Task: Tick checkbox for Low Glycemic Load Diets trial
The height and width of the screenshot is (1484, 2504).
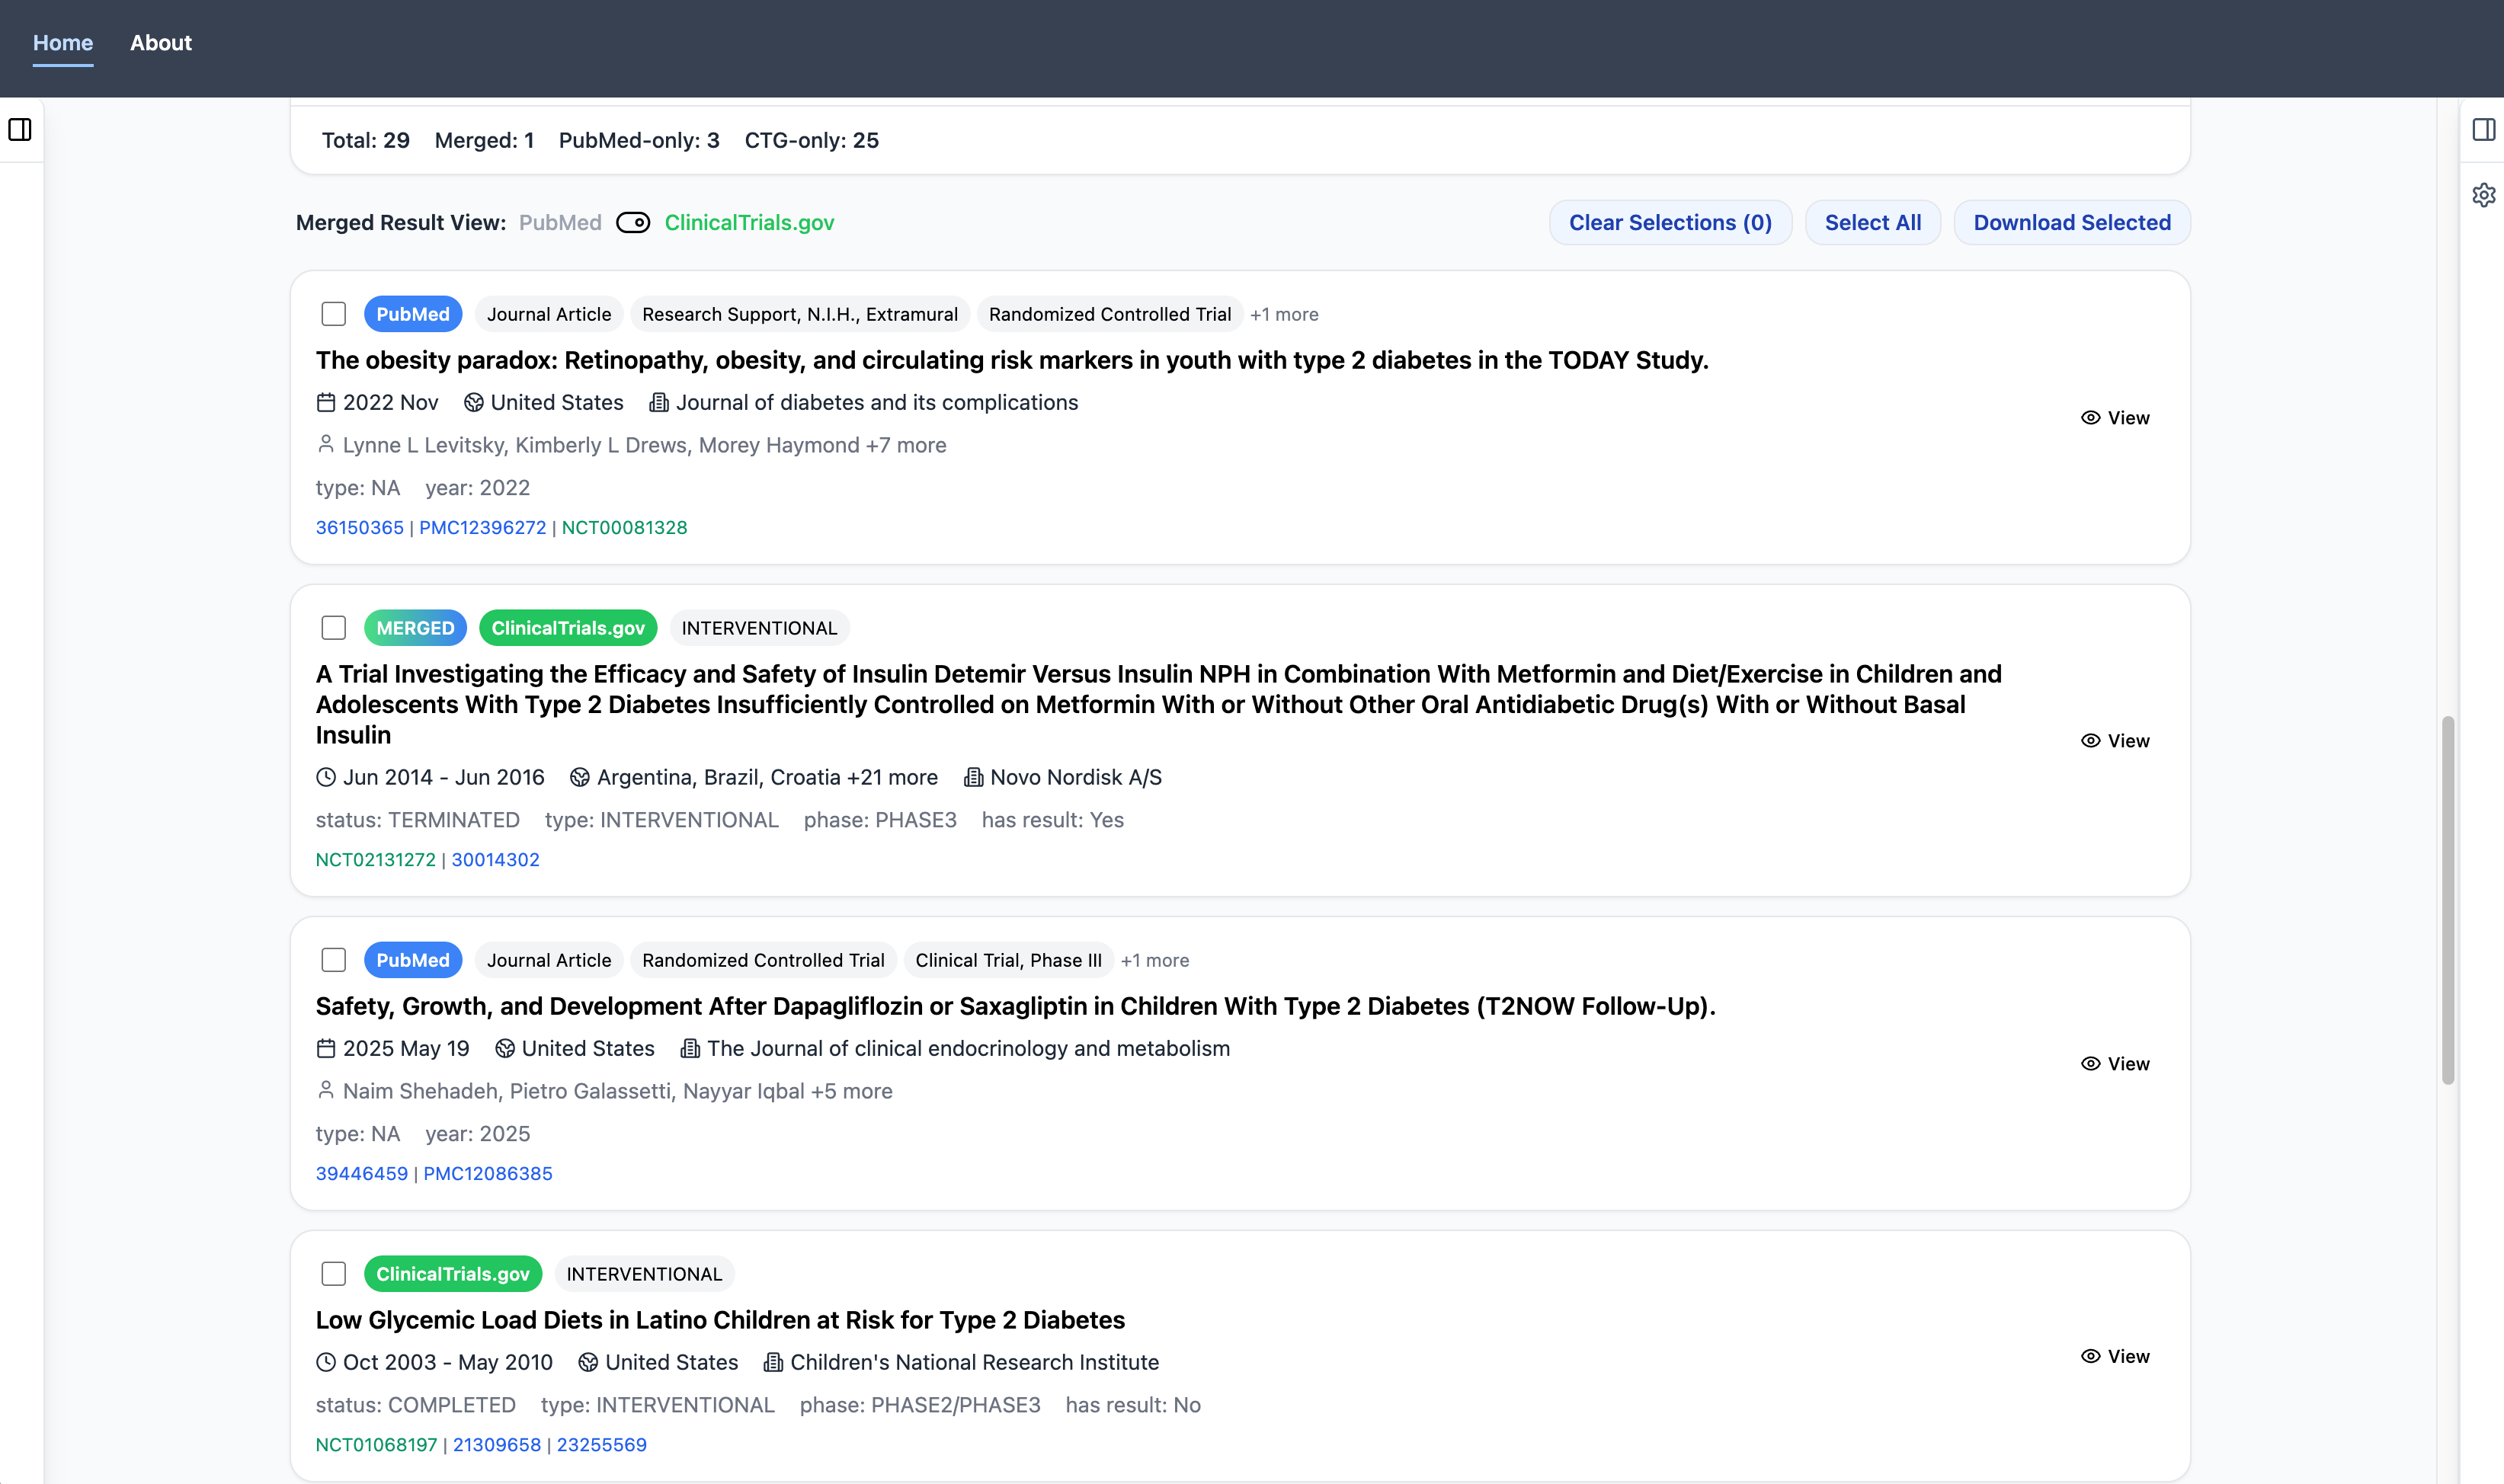Action: 334,1274
